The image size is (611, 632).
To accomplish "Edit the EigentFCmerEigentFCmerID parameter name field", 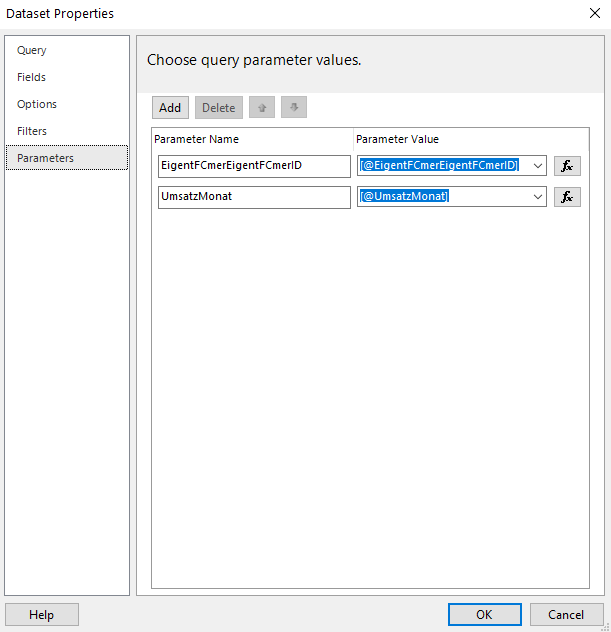I will (254, 166).
